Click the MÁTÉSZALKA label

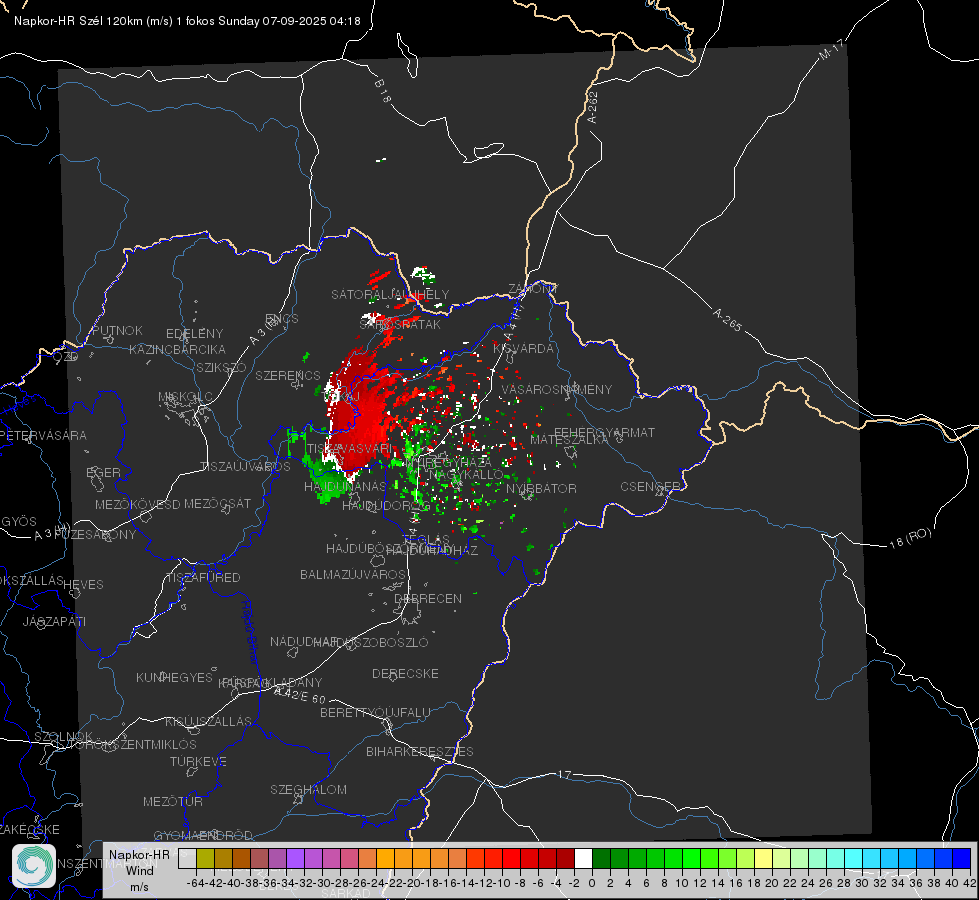tap(569, 440)
